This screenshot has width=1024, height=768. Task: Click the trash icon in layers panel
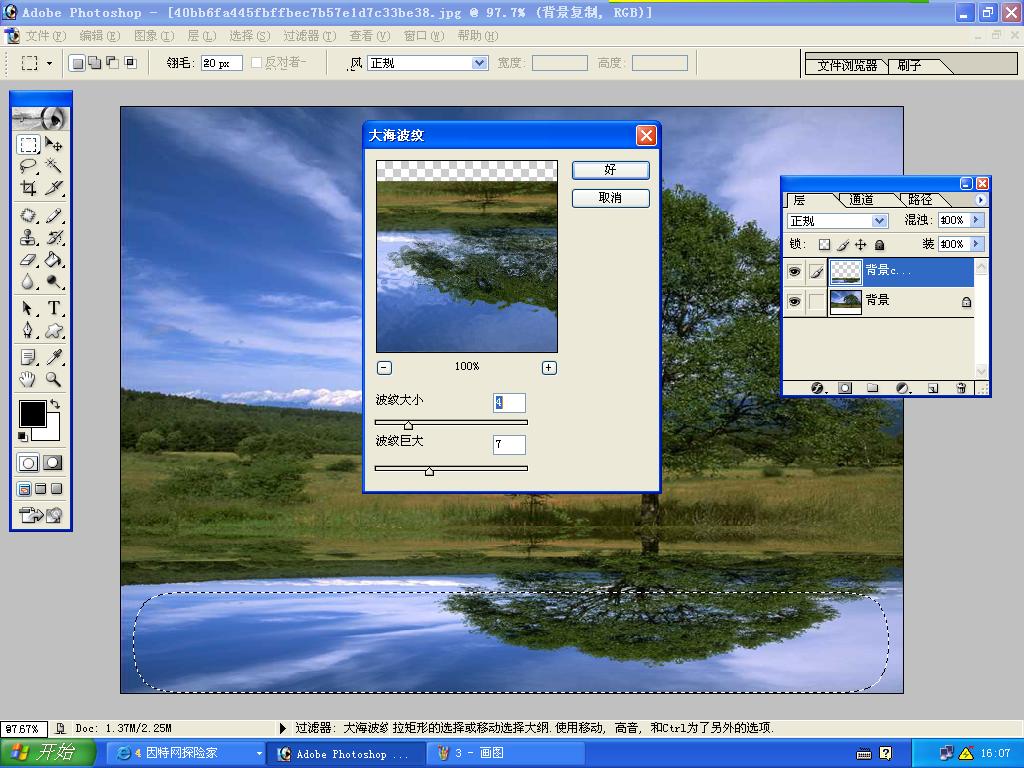(961, 388)
